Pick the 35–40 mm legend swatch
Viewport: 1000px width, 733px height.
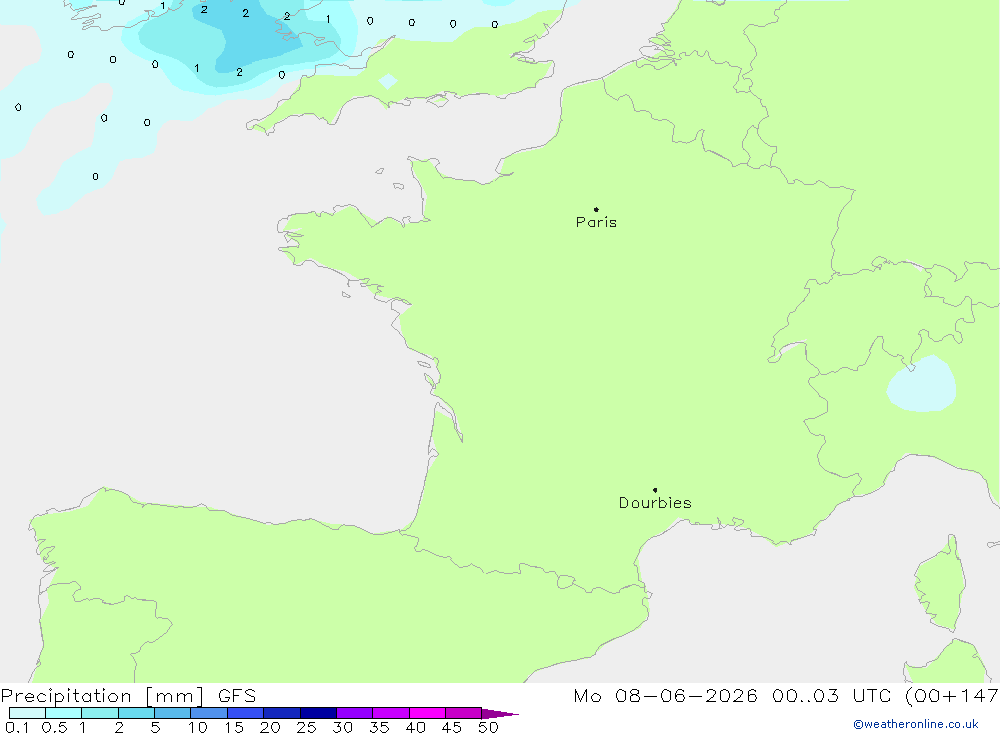[391, 713]
